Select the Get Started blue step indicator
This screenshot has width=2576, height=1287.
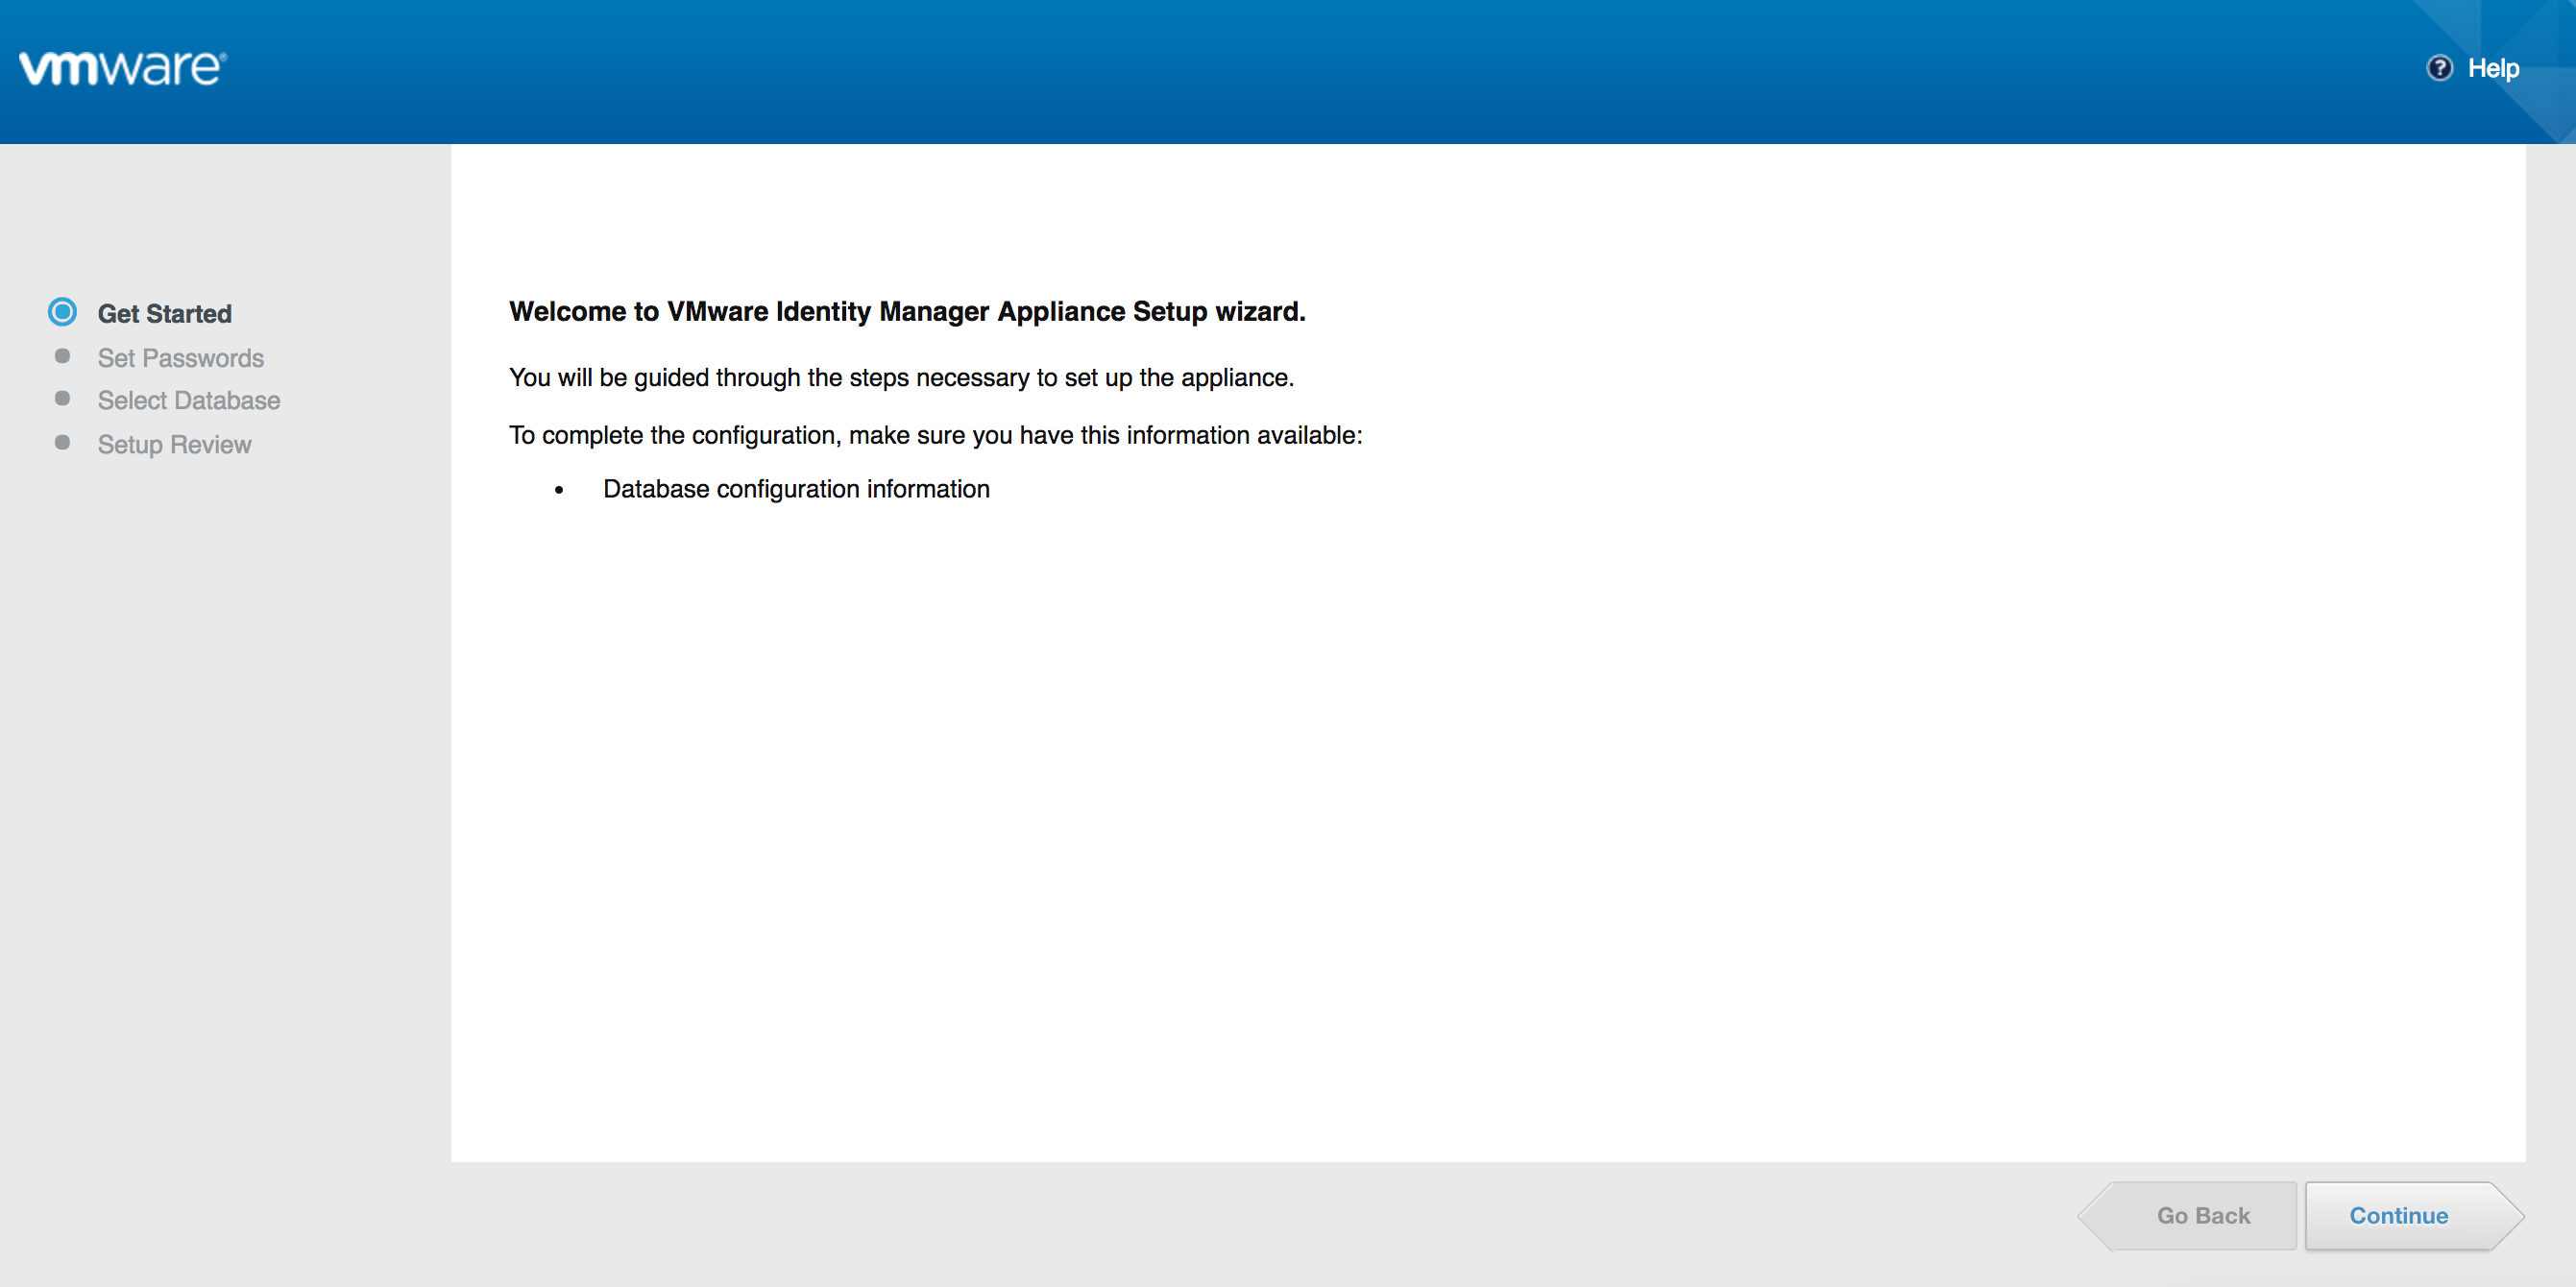[x=62, y=312]
